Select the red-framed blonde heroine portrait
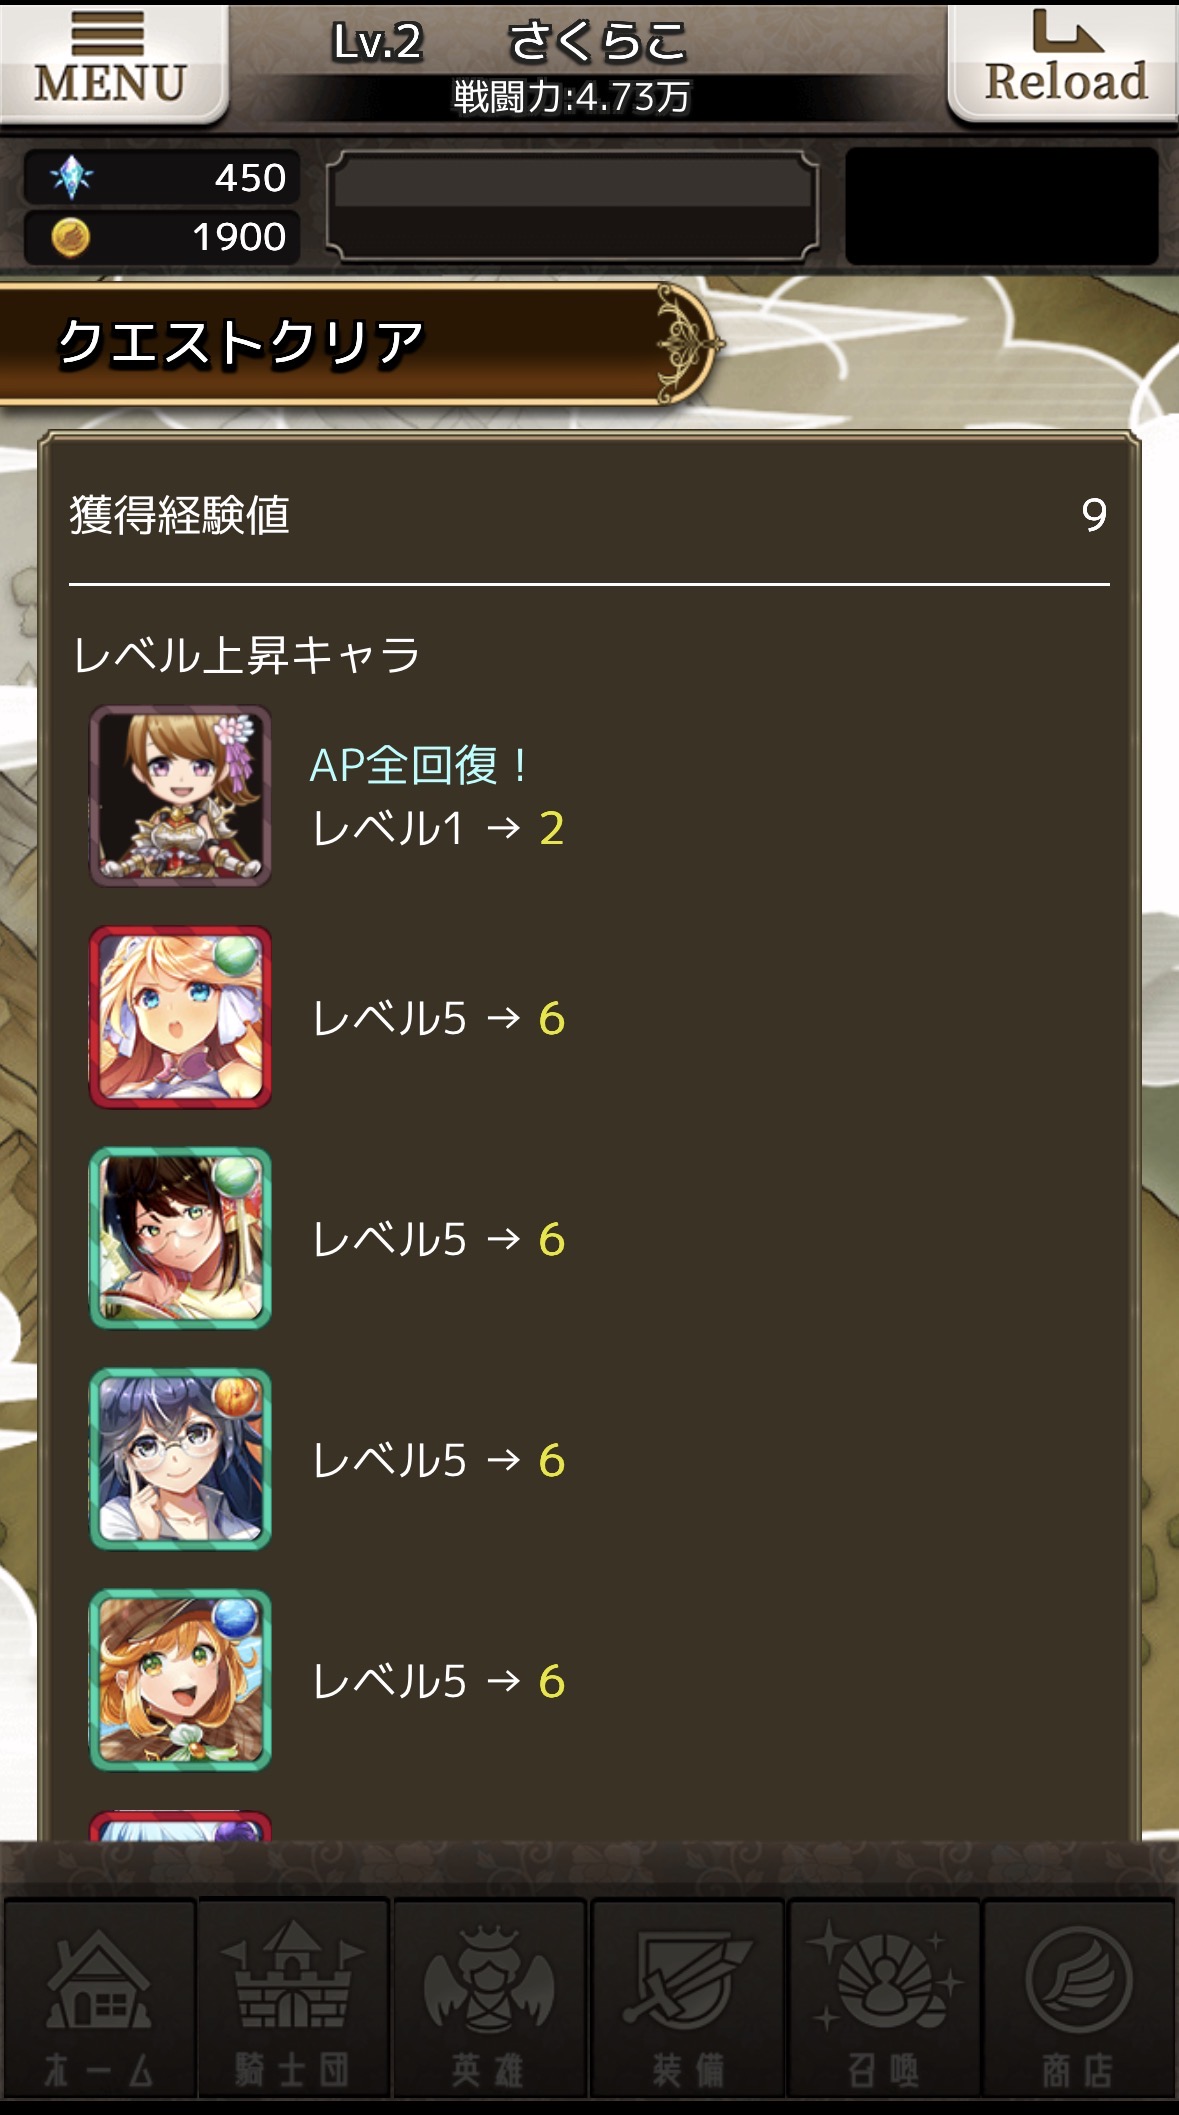This screenshot has height=2115, width=1179. [x=180, y=1017]
